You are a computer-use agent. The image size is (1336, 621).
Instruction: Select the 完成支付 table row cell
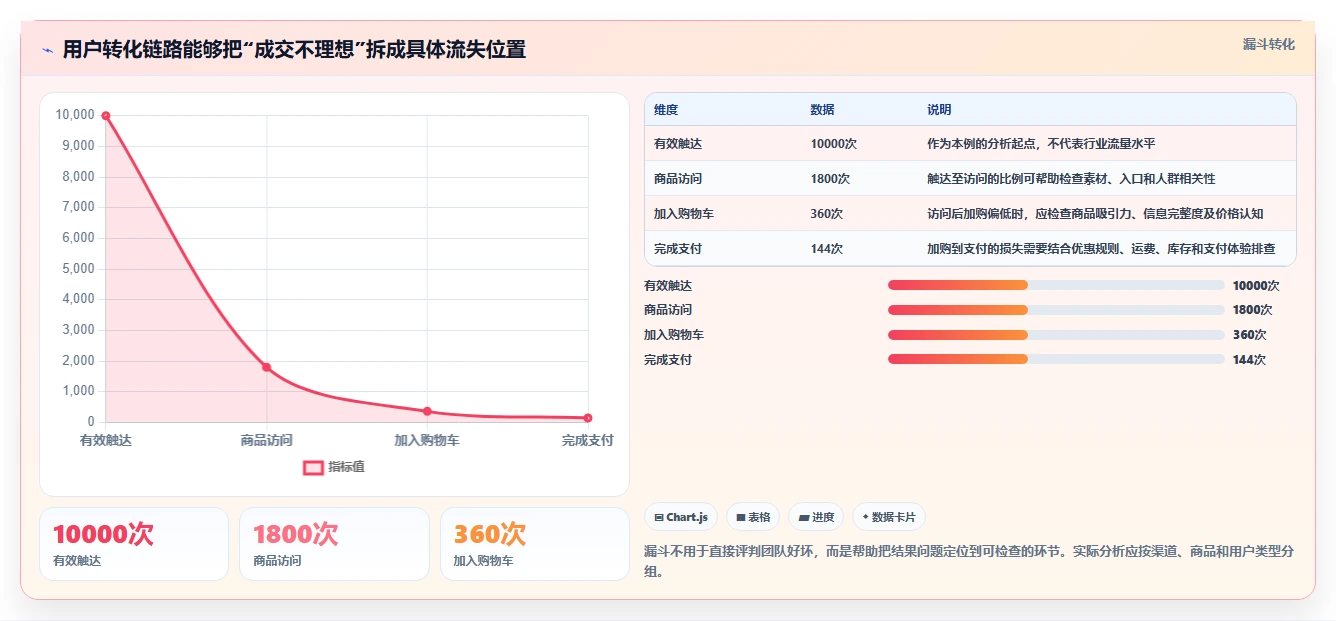(x=678, y=249)
